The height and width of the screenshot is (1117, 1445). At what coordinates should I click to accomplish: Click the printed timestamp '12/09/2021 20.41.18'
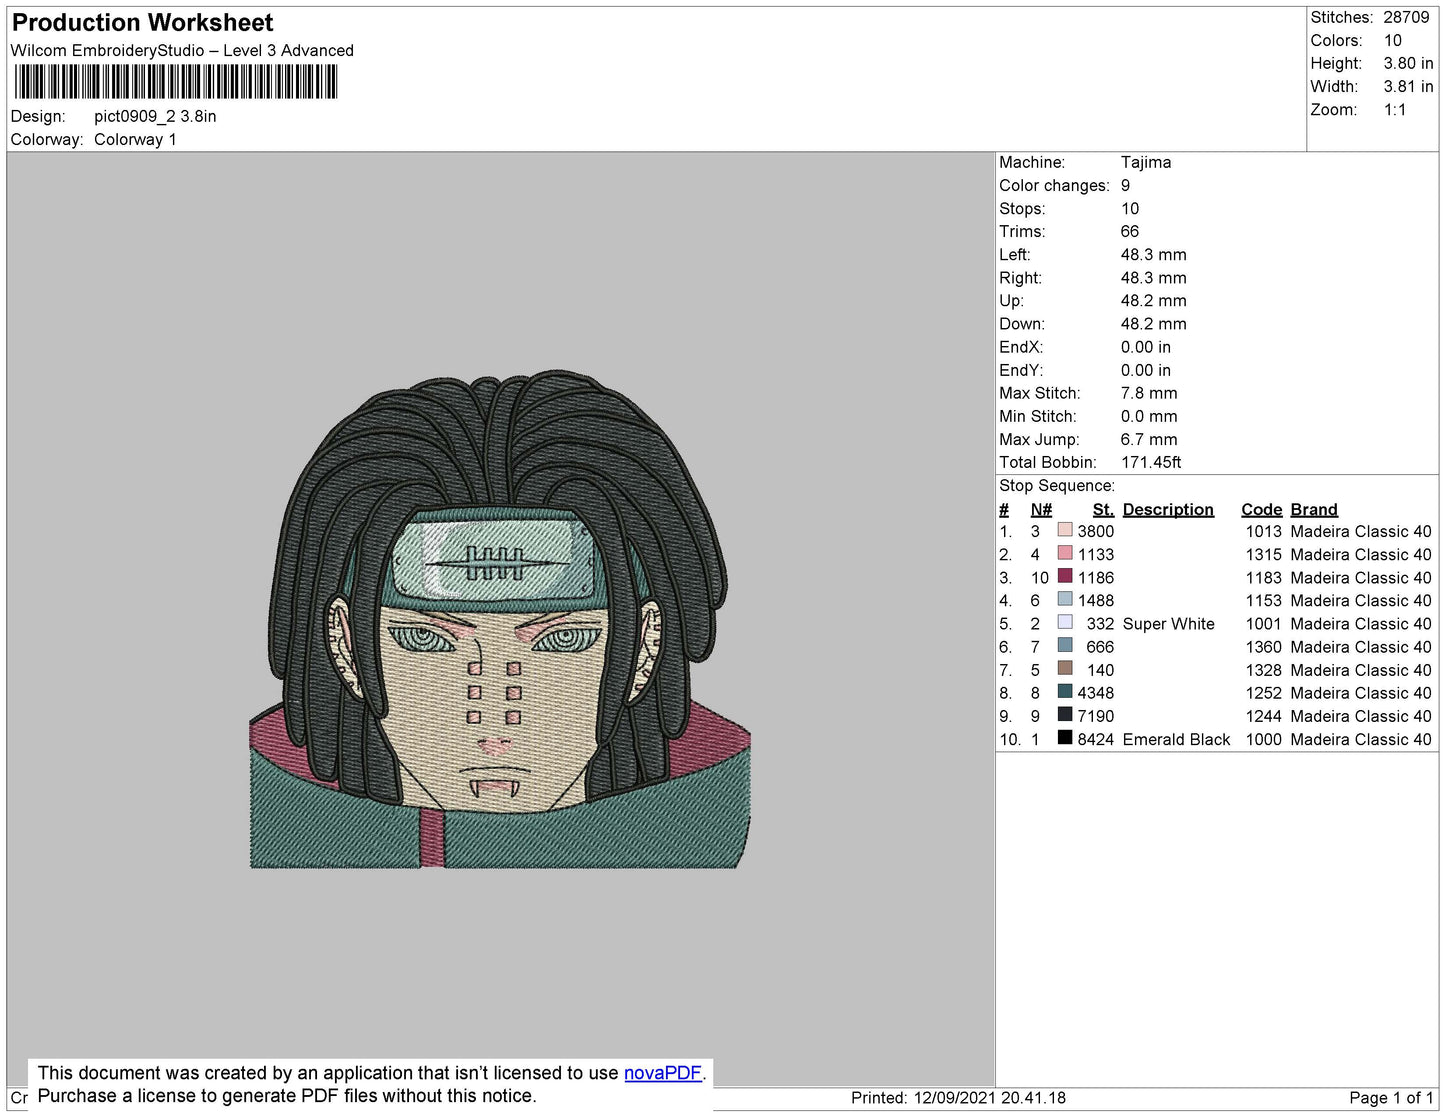[989, 1097]
